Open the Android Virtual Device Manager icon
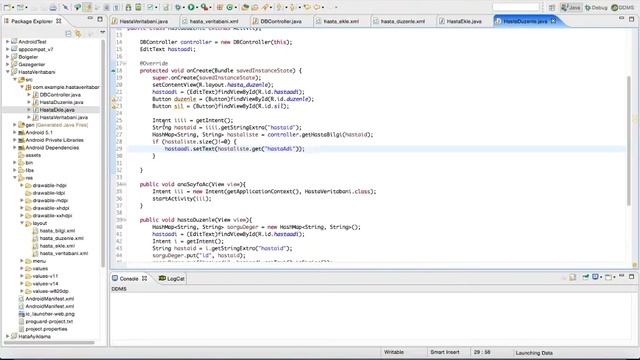This screenshot has width=640, height=360. (x=138, y=7)
